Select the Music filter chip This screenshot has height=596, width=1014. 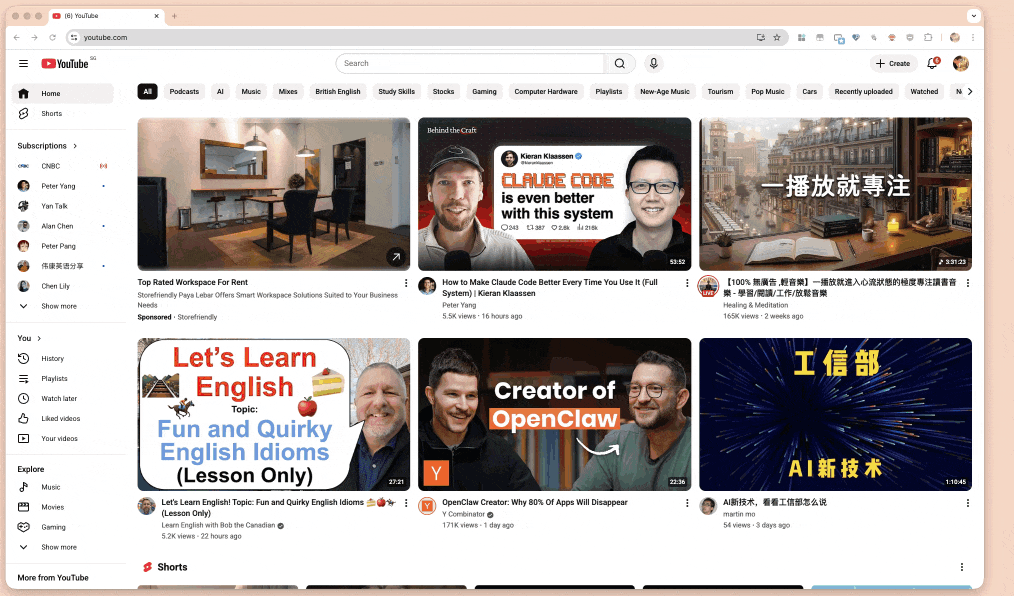point(251,92)
